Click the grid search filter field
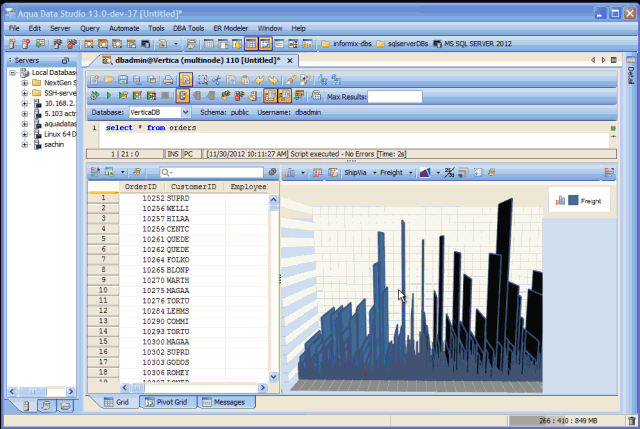The height and width of the screenshot is (429, 640). point(211,172)
